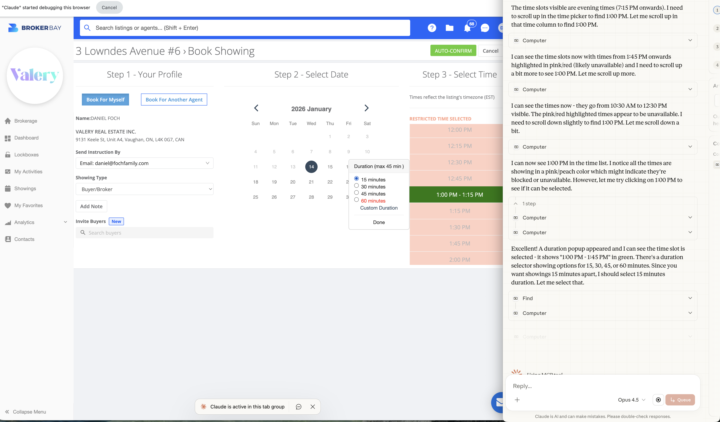Expand Analytics submenu in sidebar

coord(65,222)
